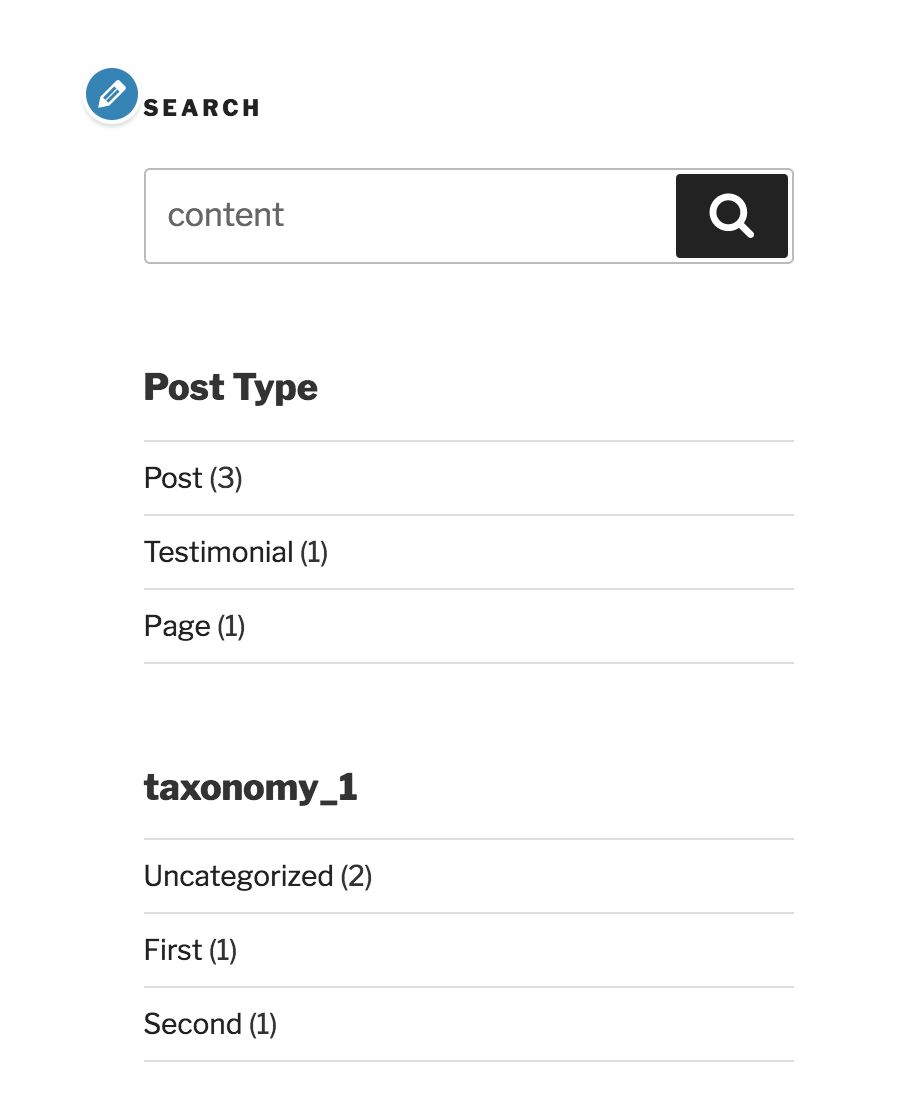This screenshot has width=904, height=1108.
Task: Click inside the search text field
Action: [400, 216]
